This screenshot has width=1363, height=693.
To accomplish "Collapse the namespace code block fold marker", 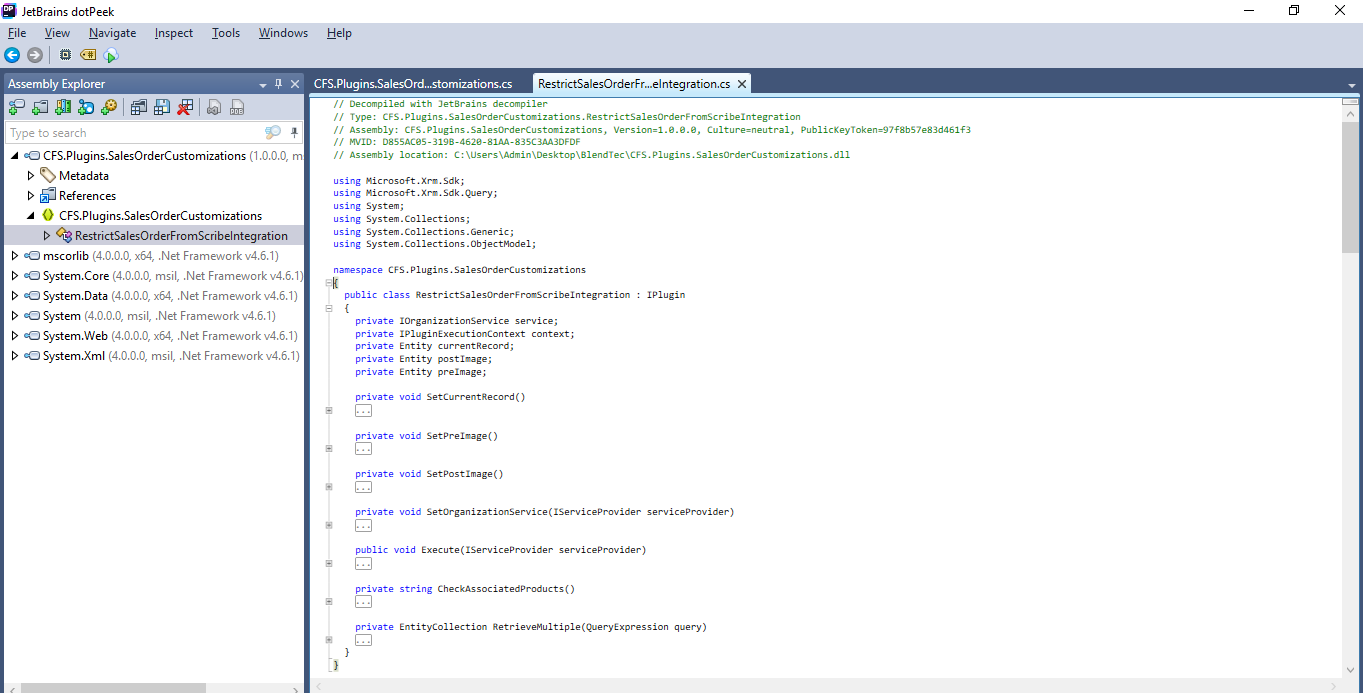I will [x=328, y=283].
